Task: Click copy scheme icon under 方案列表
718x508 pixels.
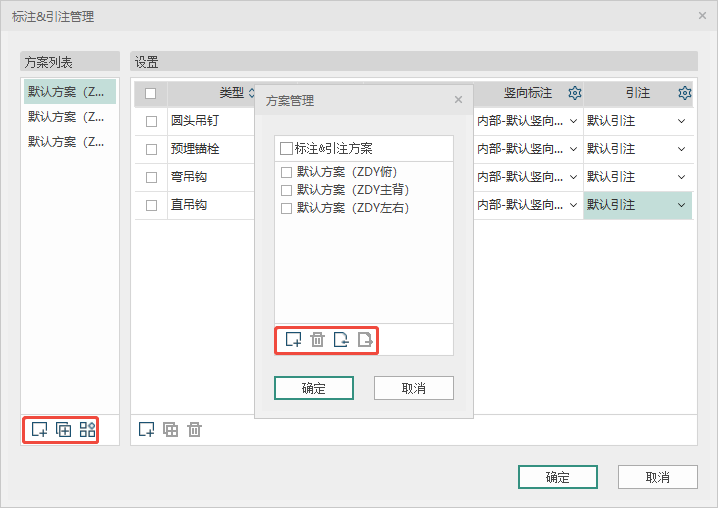Action: click(63, 430)
